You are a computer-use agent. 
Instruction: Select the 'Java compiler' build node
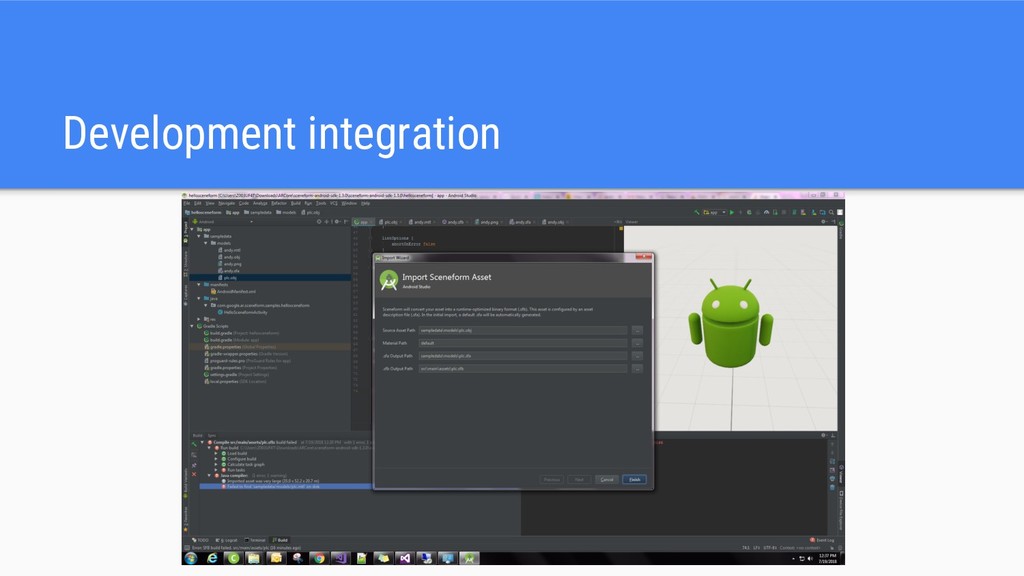coord(233,475)
